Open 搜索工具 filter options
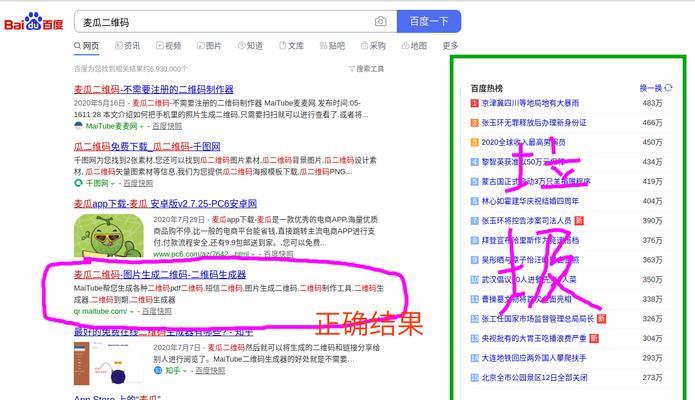695x400 pixels. (x=367, y=69)
